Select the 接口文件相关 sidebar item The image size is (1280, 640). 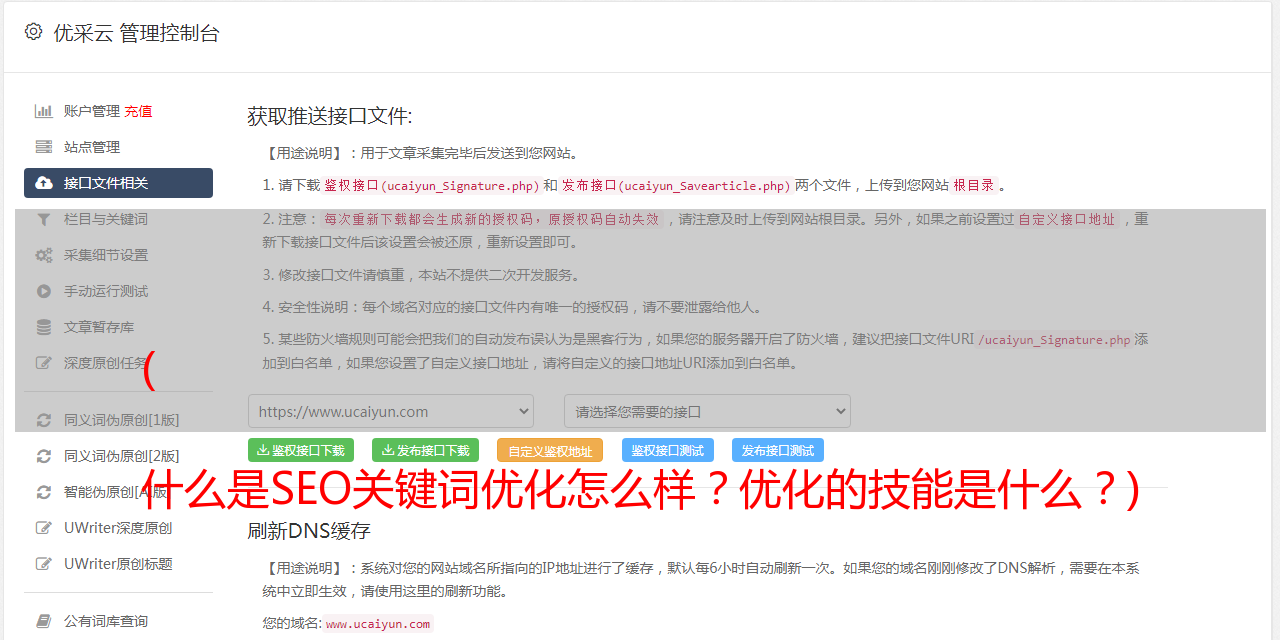coord(118,183)
